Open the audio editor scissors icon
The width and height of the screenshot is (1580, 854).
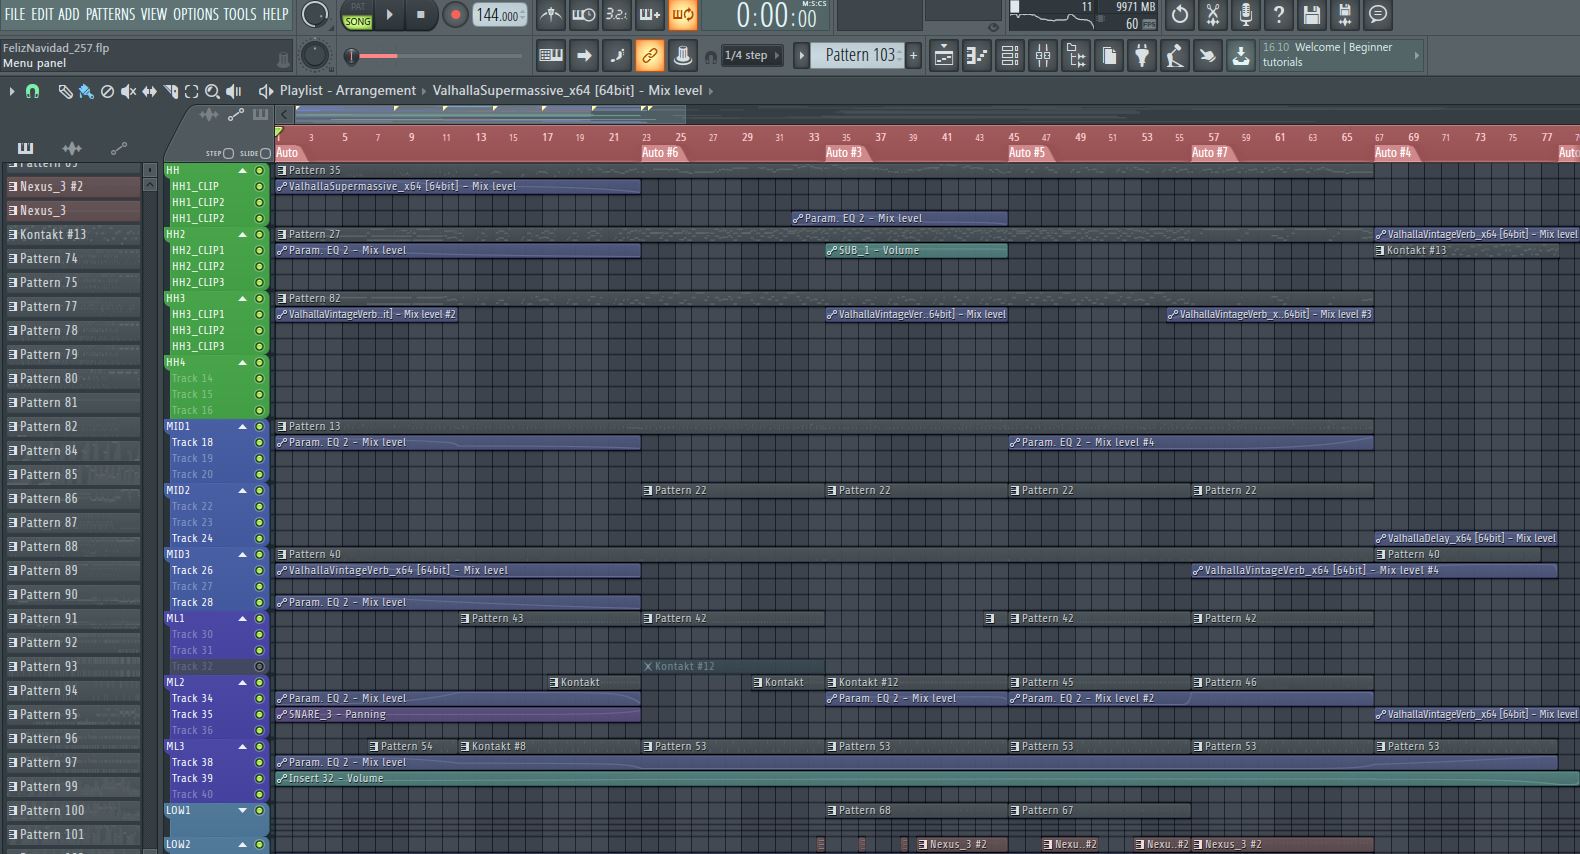(x=1213, y=15)
